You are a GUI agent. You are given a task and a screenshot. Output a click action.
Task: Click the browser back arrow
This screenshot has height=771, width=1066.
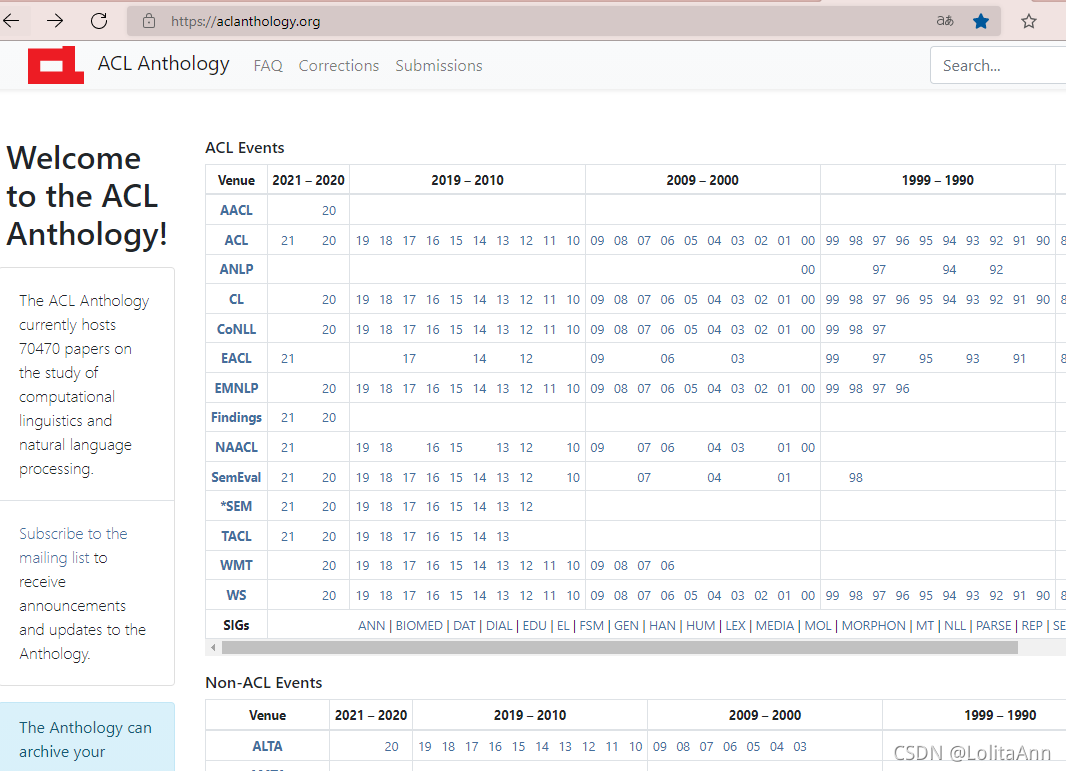[11, 21]
